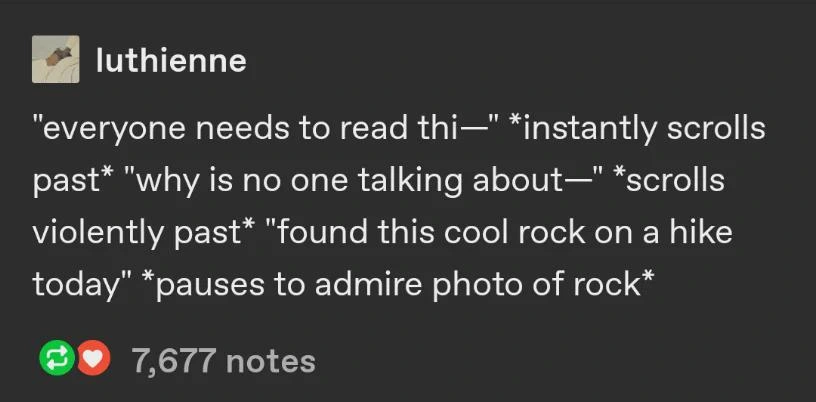
Task: Click the text "*pauses to admire photo of rock*"
Action: coord(393,286)
